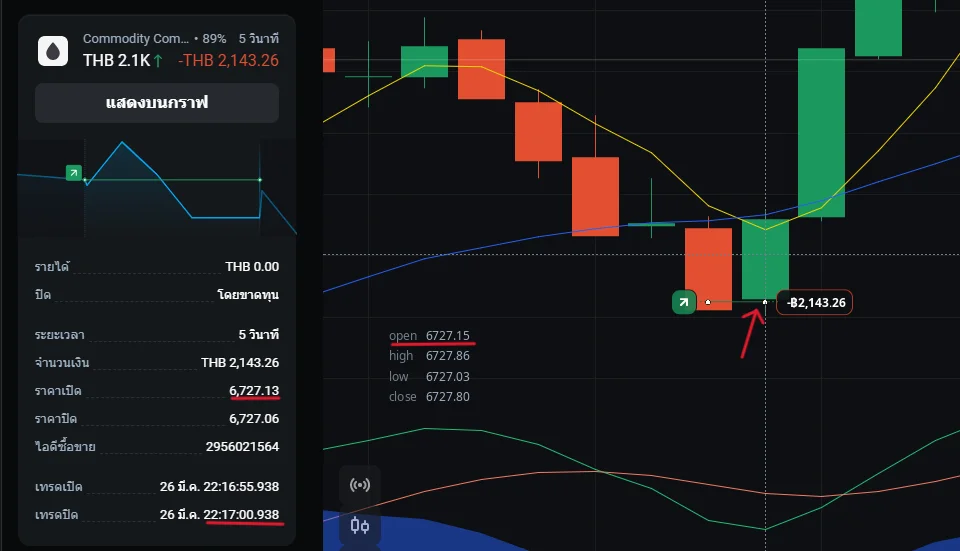
Task: Click green arrow marker in mini chart
Action: click(73, 173)
